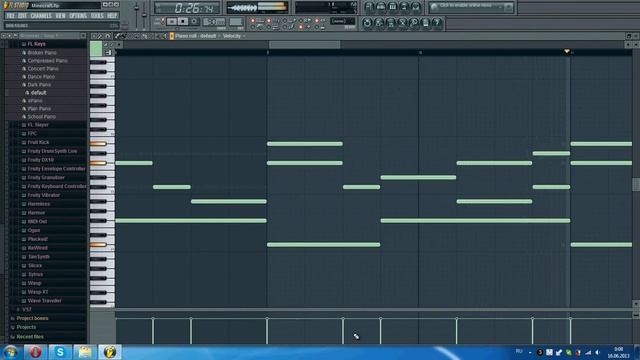Click the magnet snap icon in piano roll
640x360 pixels.
click(108, 36)
